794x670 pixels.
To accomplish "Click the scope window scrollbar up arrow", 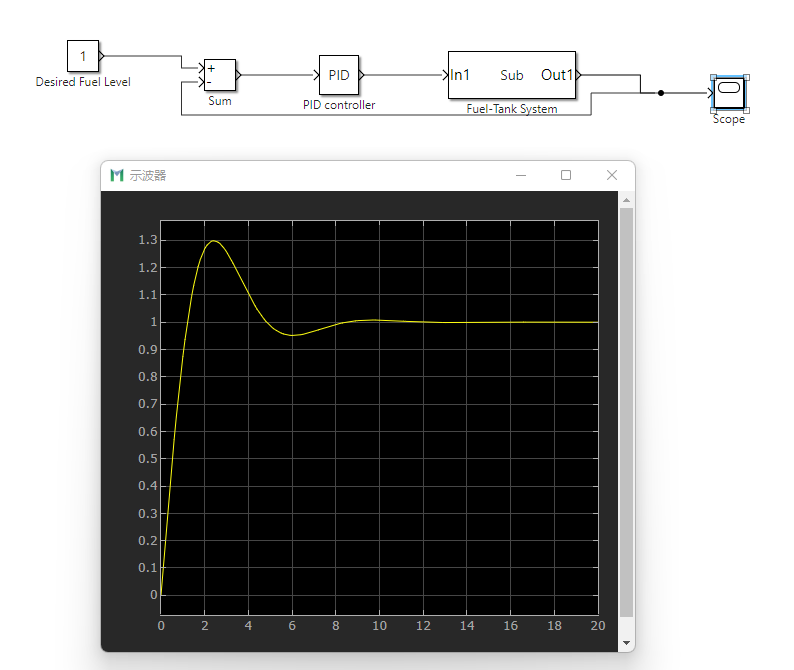I will coord(626,200).
